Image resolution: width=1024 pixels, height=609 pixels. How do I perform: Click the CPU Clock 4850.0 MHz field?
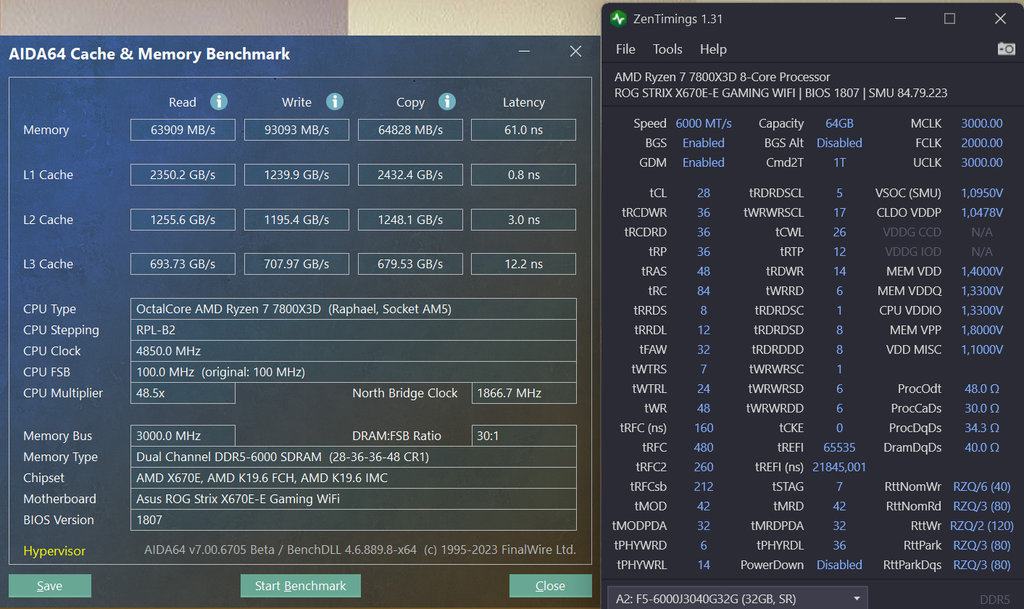353,351
